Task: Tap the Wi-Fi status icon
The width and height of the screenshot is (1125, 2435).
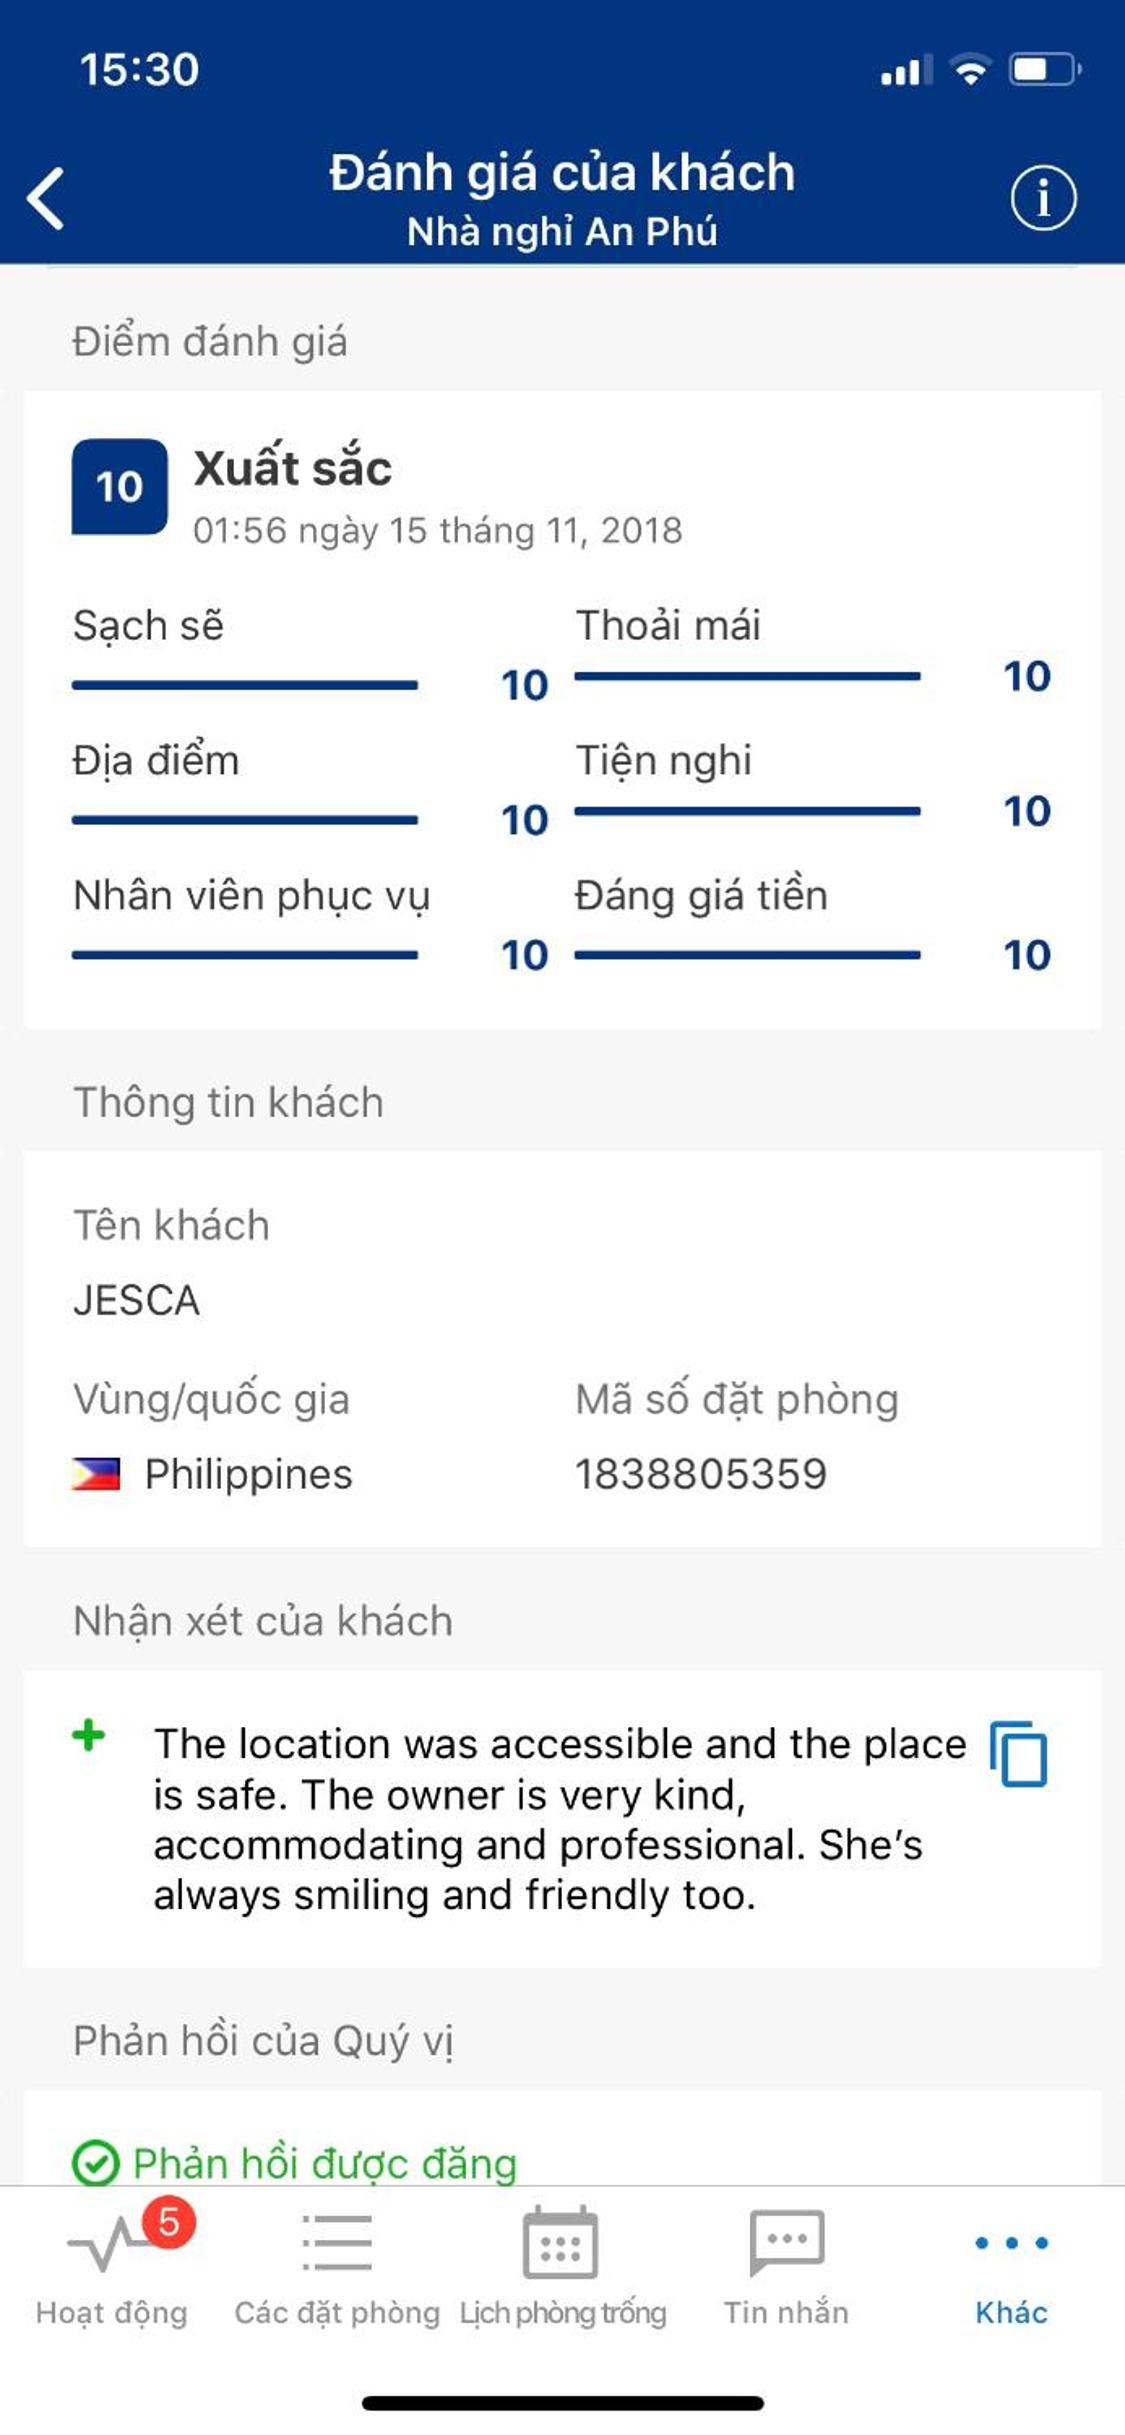Action: click(x=969, y=70)
